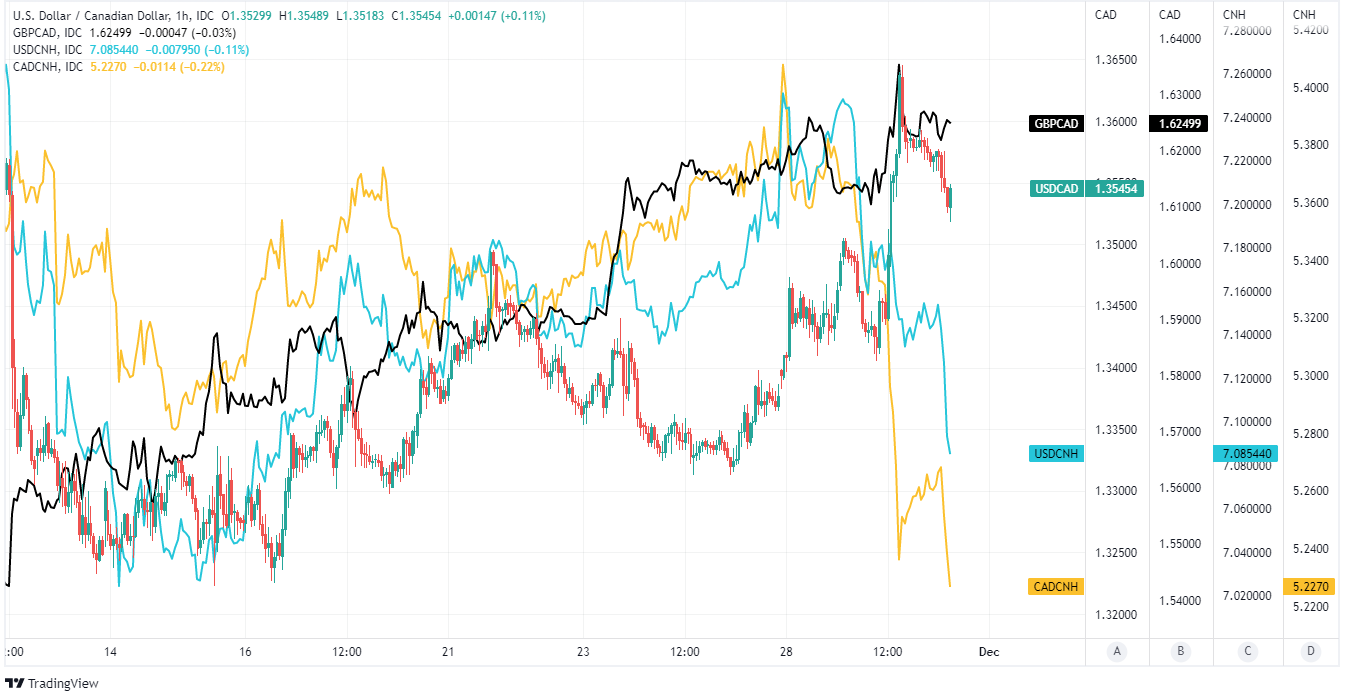1346x698 pixels.
Task: Click the black GBPCAD series label
Action: [x=1056, y=124]
